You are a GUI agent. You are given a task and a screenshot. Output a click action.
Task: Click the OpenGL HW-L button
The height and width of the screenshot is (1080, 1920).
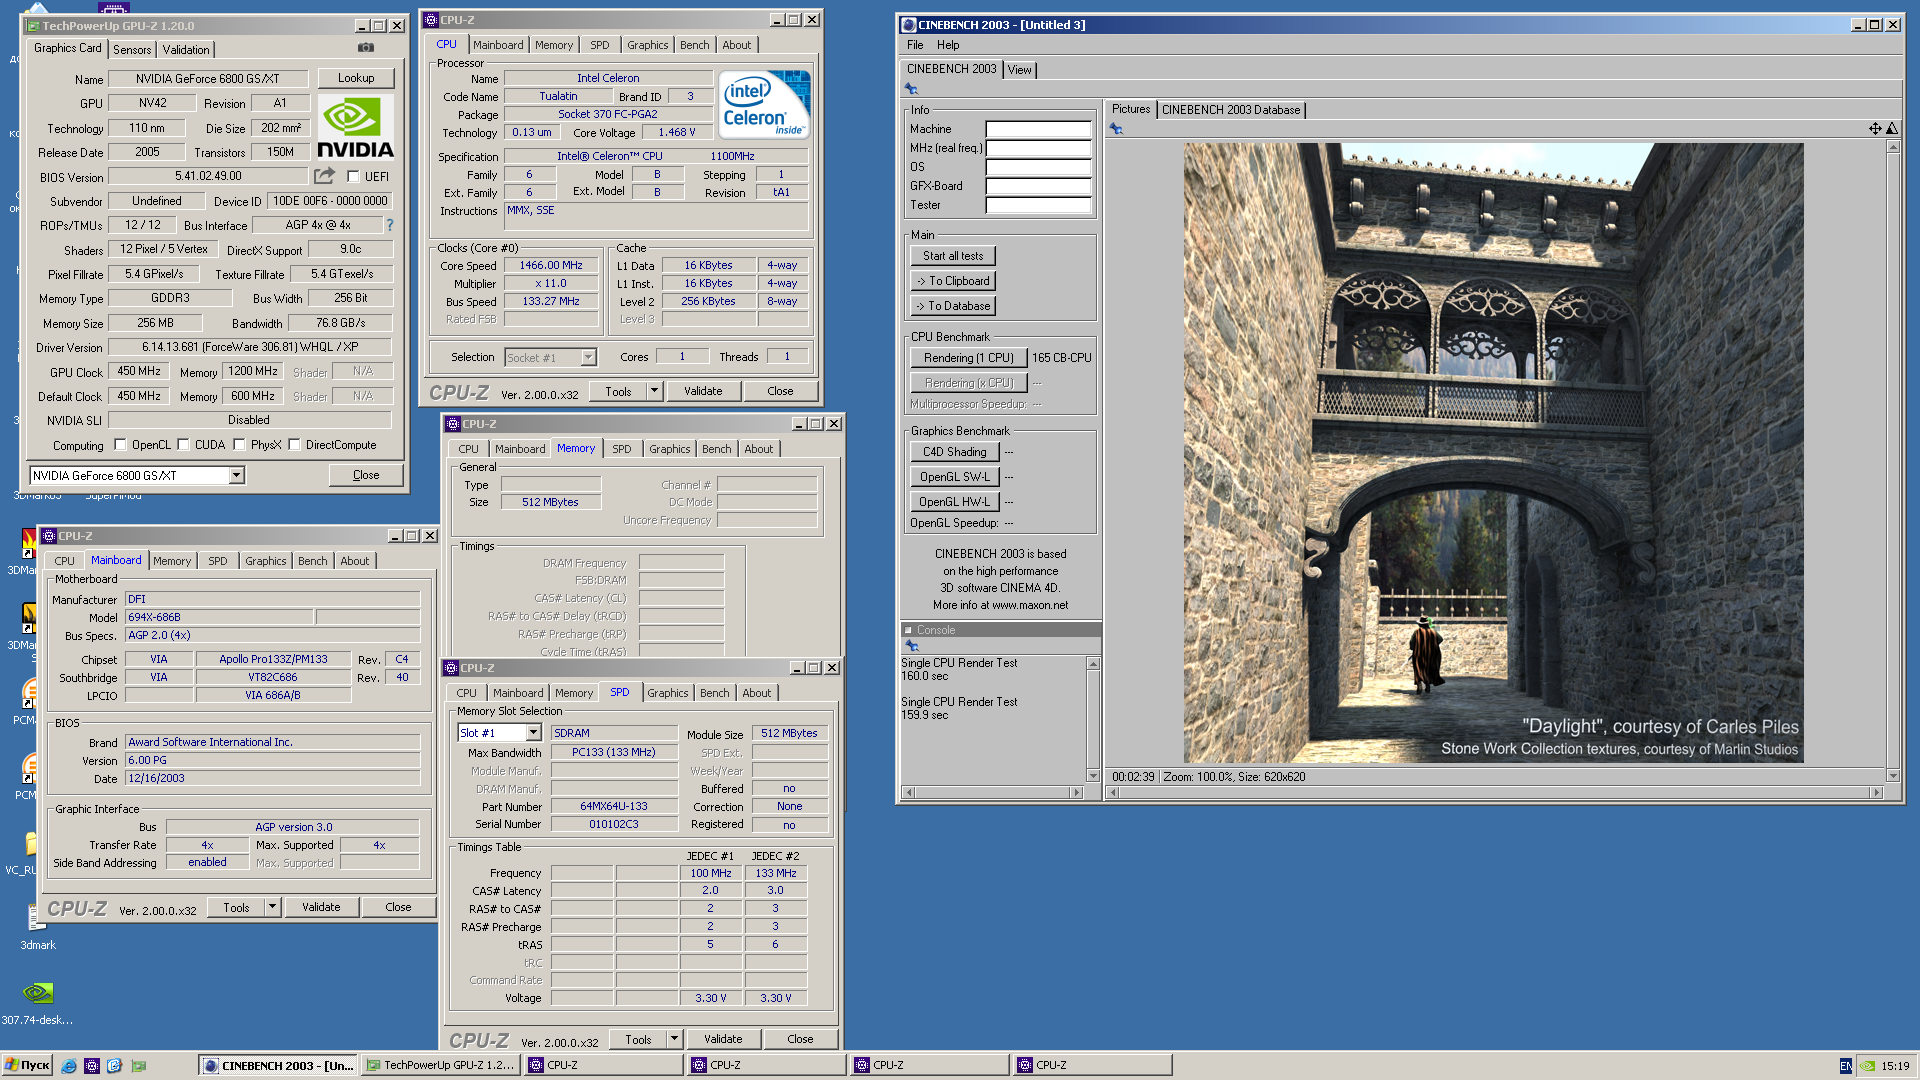(954, 502)
